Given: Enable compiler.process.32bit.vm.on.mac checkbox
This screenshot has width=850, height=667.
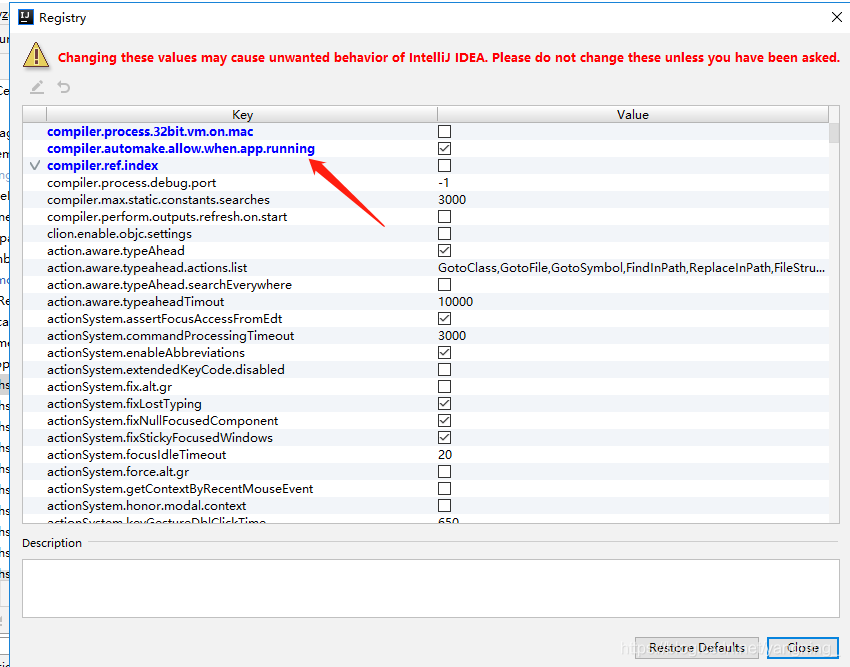Looking at the screenshot, I should pos(445,131).
